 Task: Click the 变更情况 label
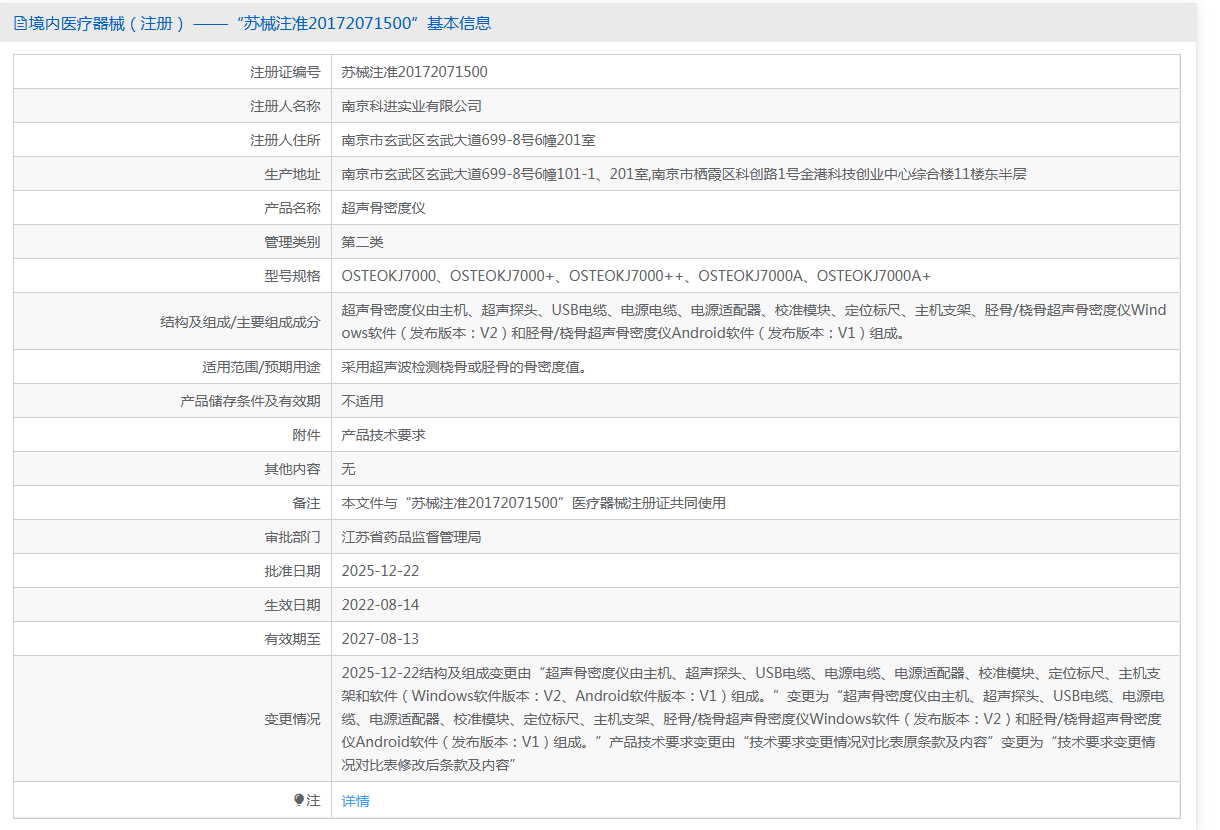pos(292,719)
